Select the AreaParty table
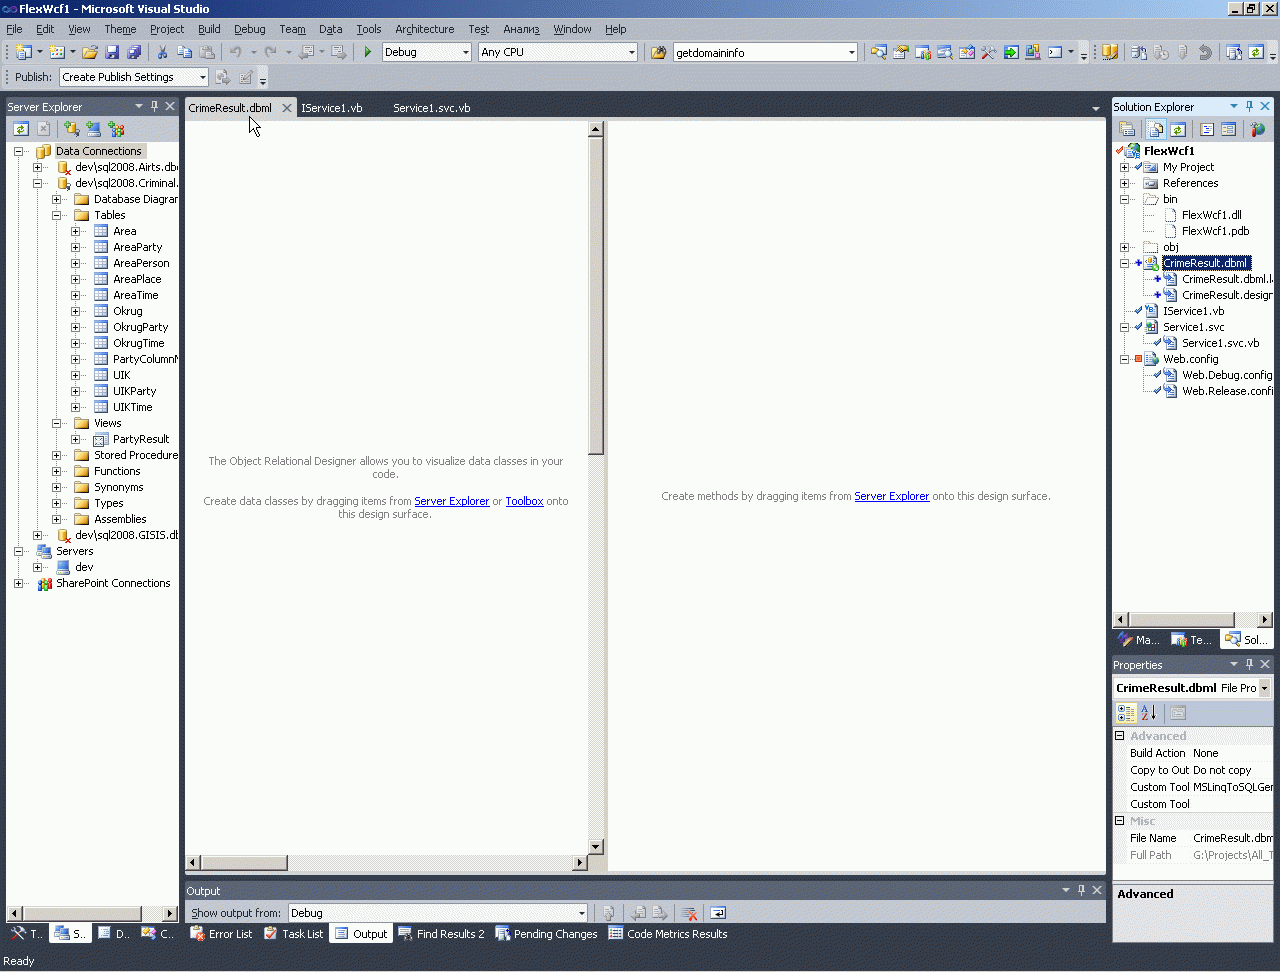 click(x=137, y=247)
